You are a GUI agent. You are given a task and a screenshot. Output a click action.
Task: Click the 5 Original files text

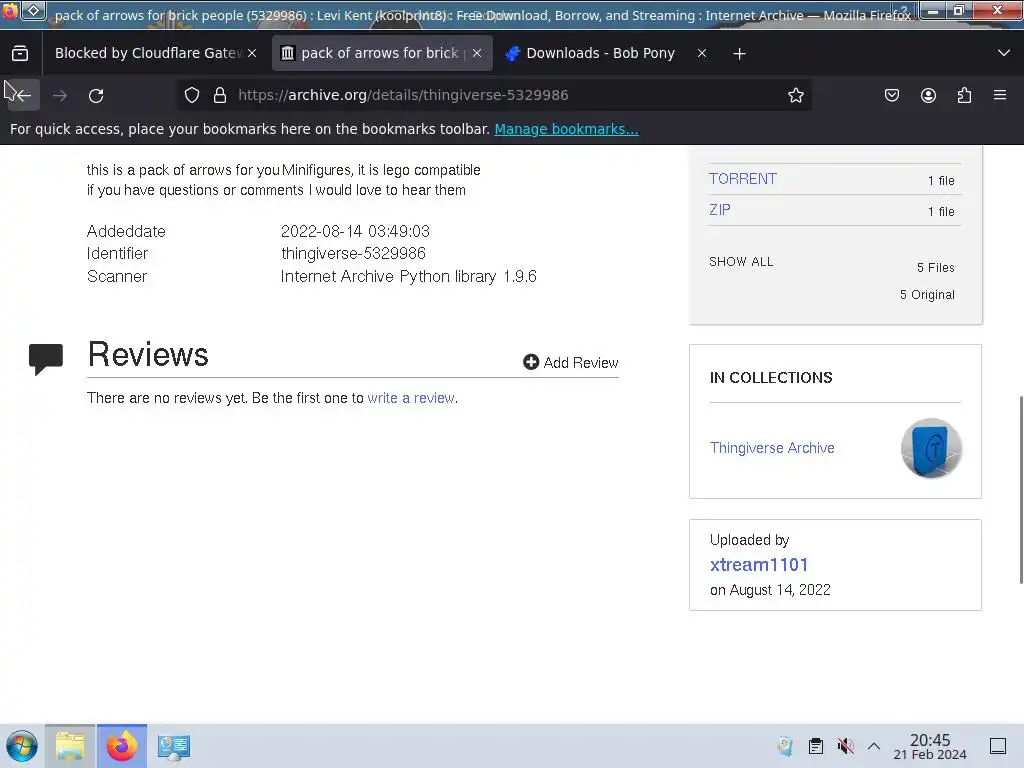click(x=927, y=295)
